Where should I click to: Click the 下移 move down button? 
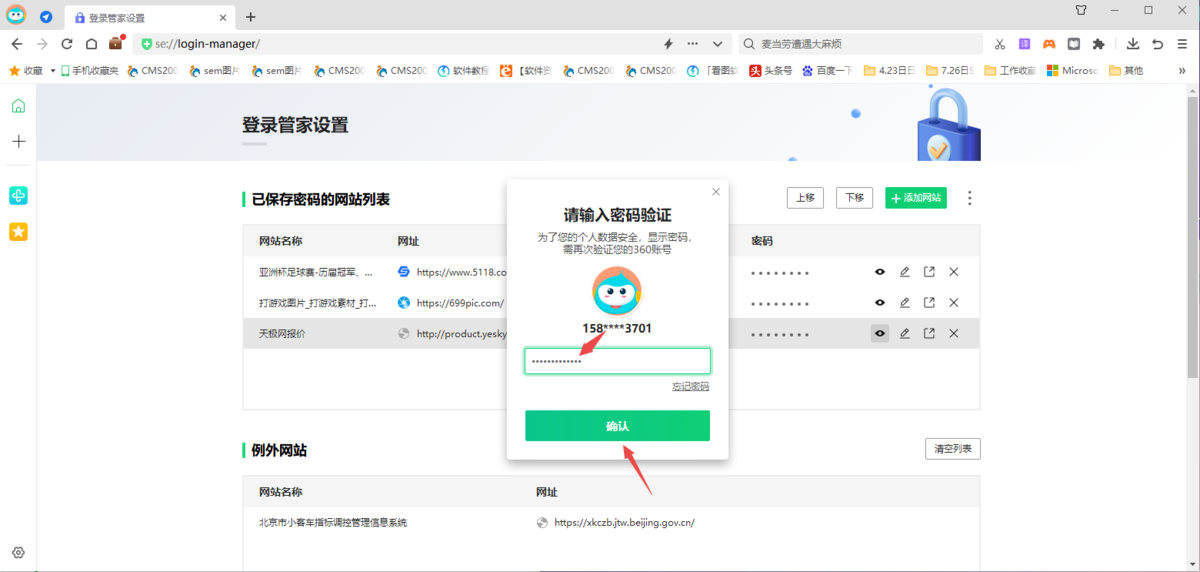[854, 198]
